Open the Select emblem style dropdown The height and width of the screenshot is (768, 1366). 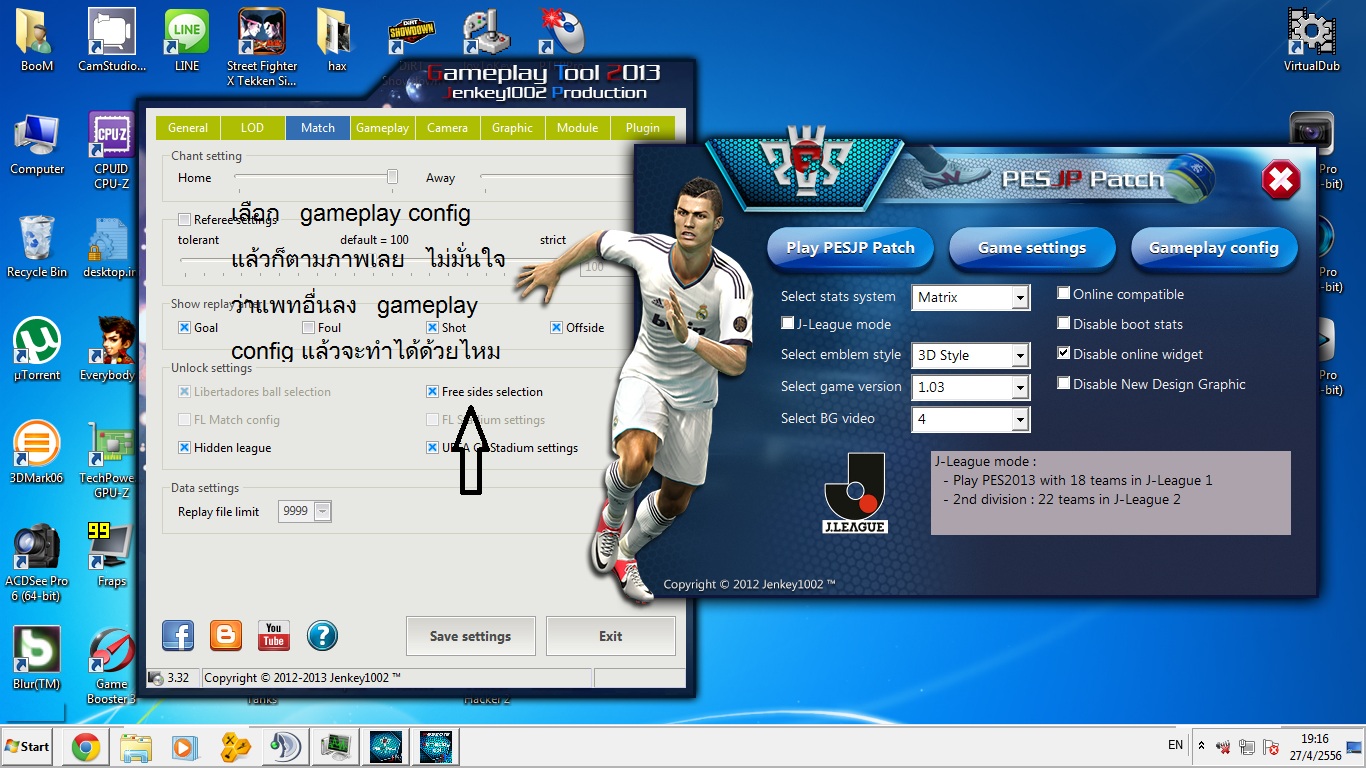tap(971, 355)
